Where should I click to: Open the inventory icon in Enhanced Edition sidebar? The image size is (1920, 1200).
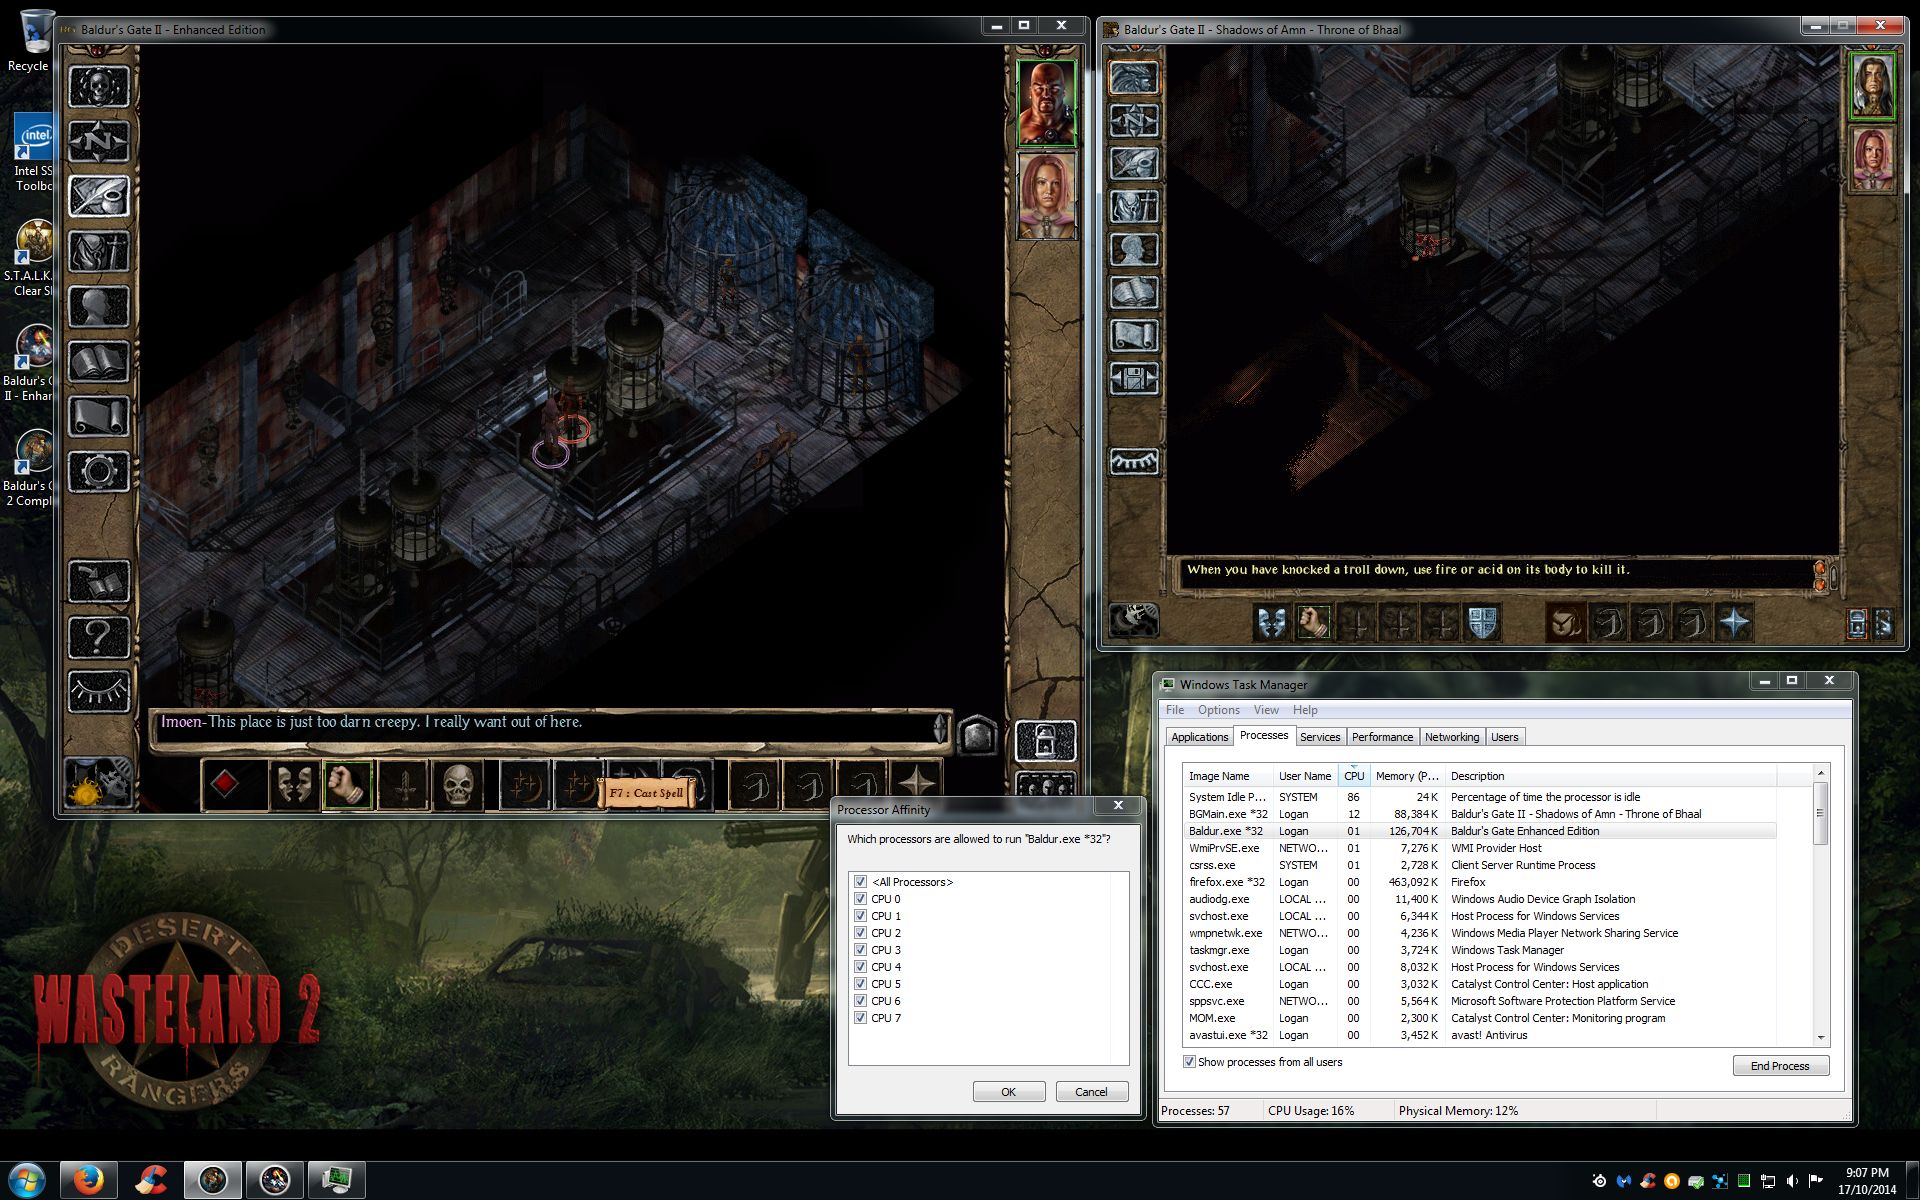click(x=98, y=251)
